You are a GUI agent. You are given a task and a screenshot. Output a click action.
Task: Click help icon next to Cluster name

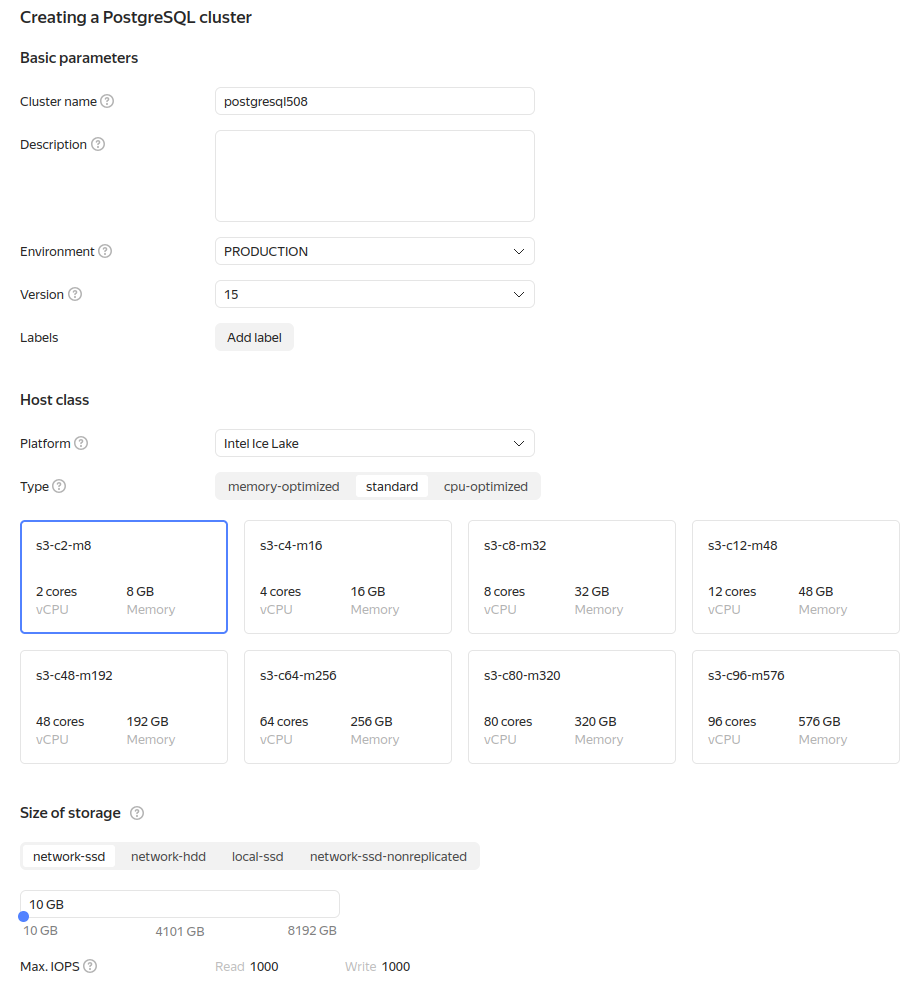pos(107,101)
